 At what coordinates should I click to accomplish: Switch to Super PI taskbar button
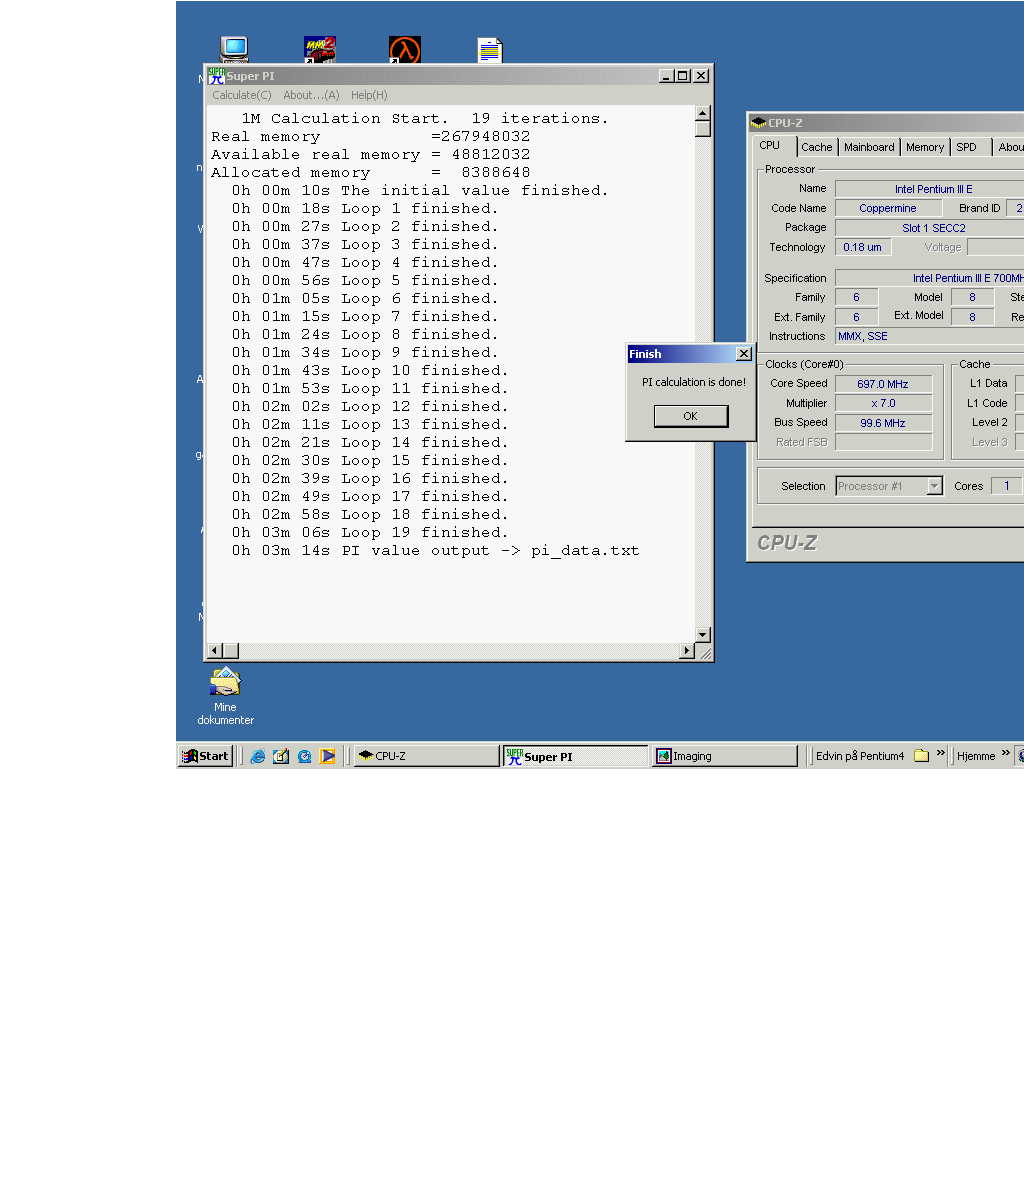575,756
